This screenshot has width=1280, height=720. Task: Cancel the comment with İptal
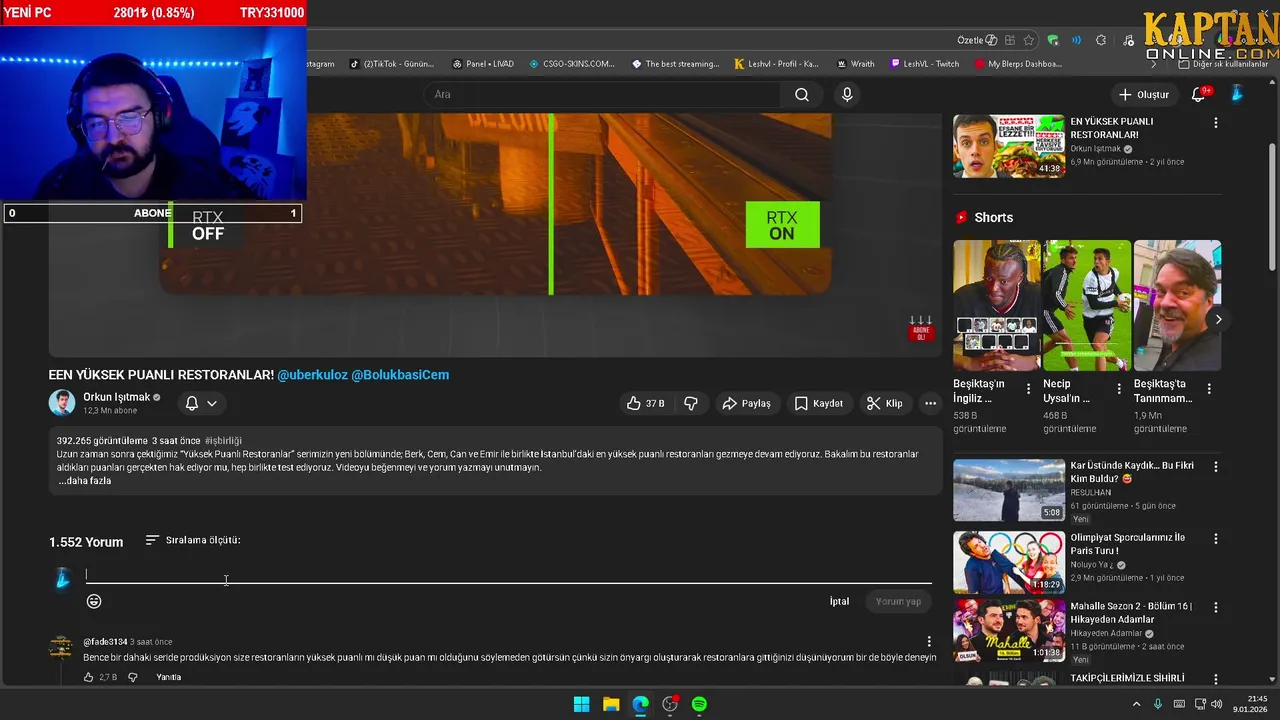click(x=839, y=601)
